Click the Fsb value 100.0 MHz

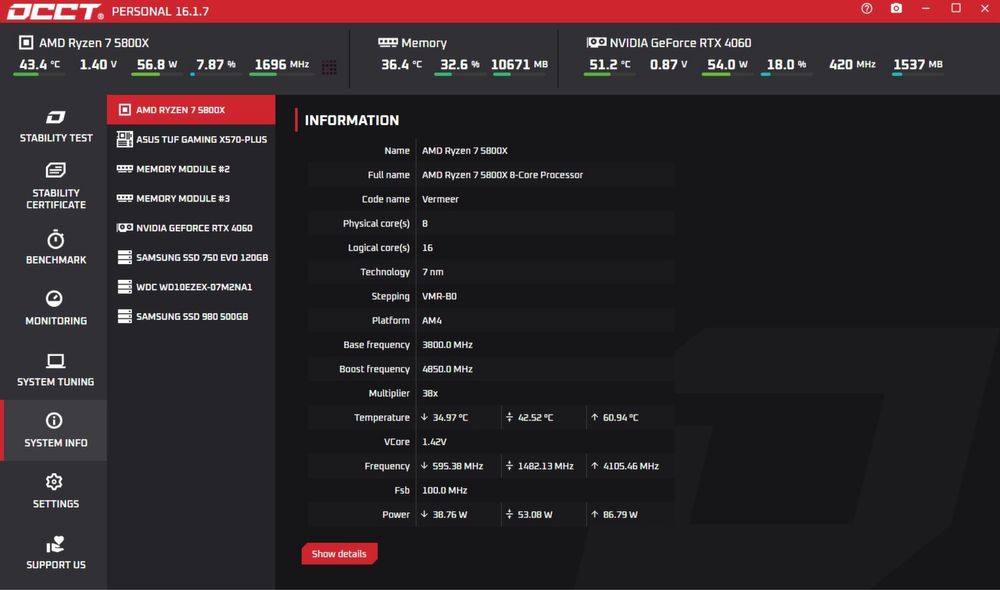coord(445,490)
